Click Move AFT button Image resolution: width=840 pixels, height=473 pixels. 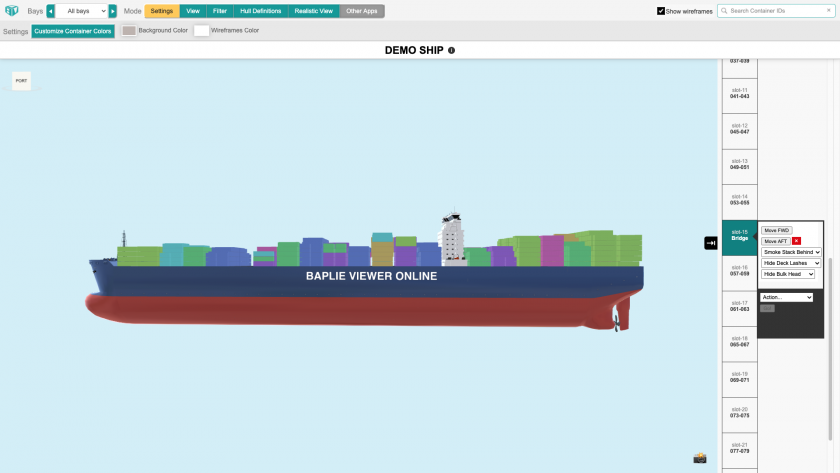click(x=775, y=241)
